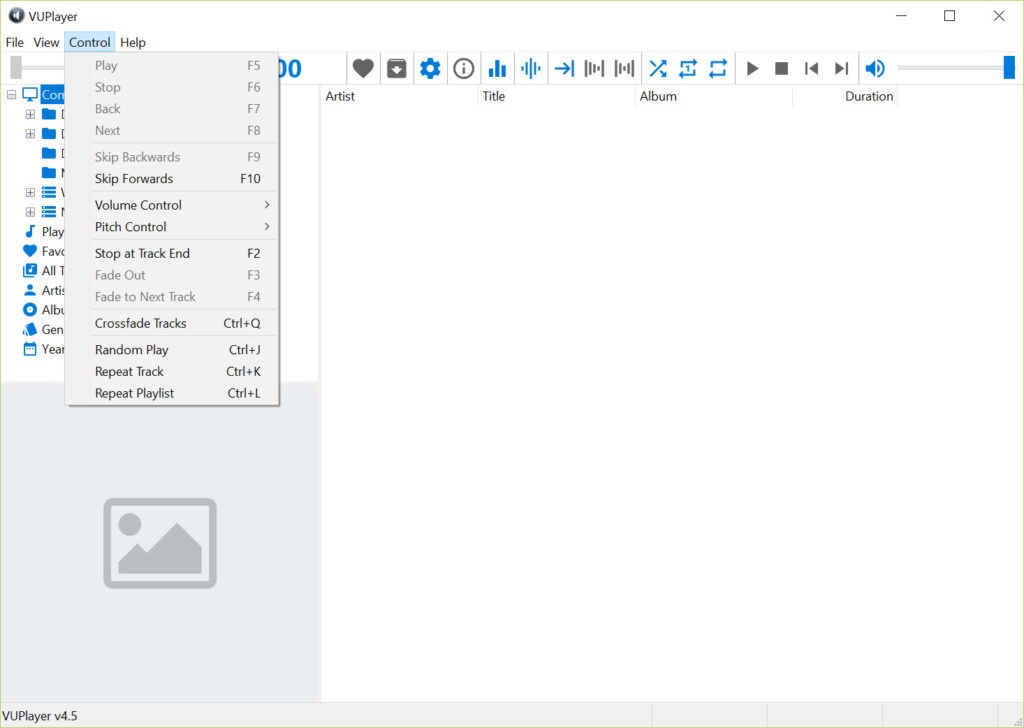Collapse the Computer tree root node
Screen dimensions: 1024x728
pyautogui.click(x=11, y=95)
